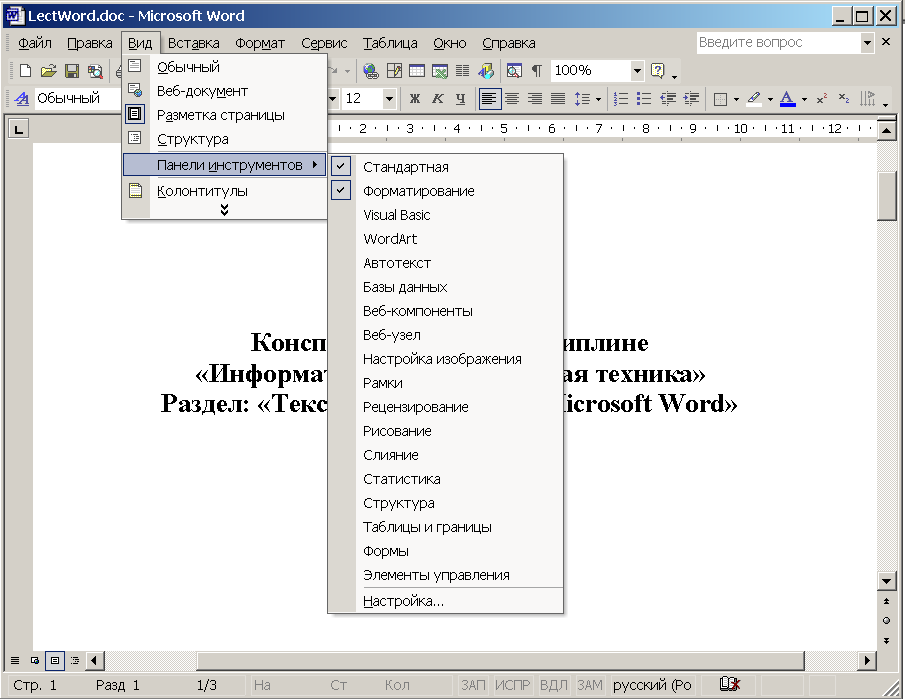Open the highlight color dropdown arrow

(x=770, y=99)
